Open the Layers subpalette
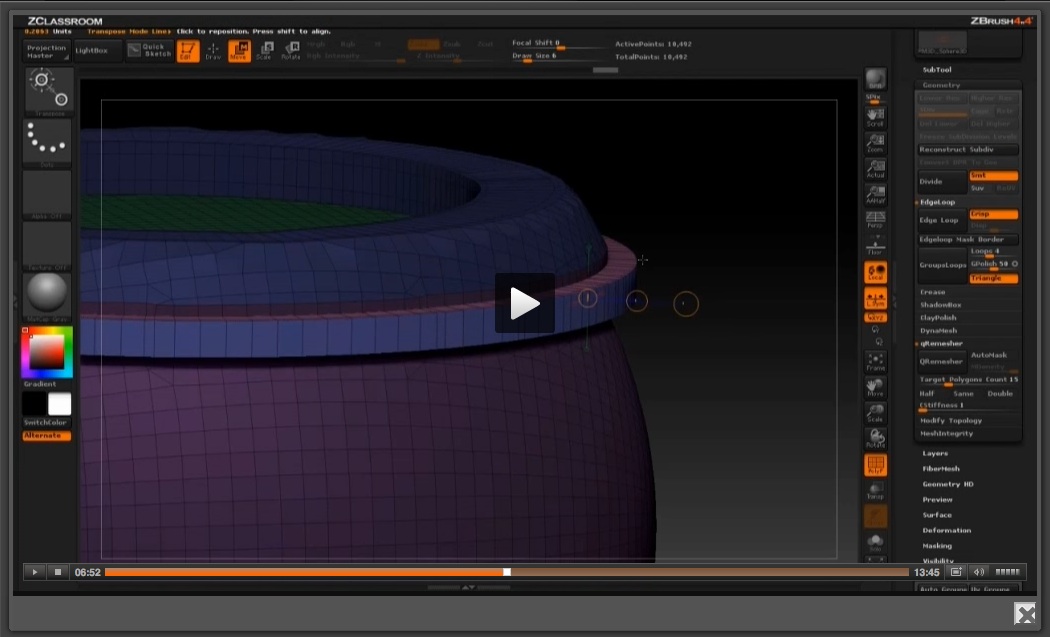Image resolution: width=1050 pixels, height=637 pixels. 935,453
